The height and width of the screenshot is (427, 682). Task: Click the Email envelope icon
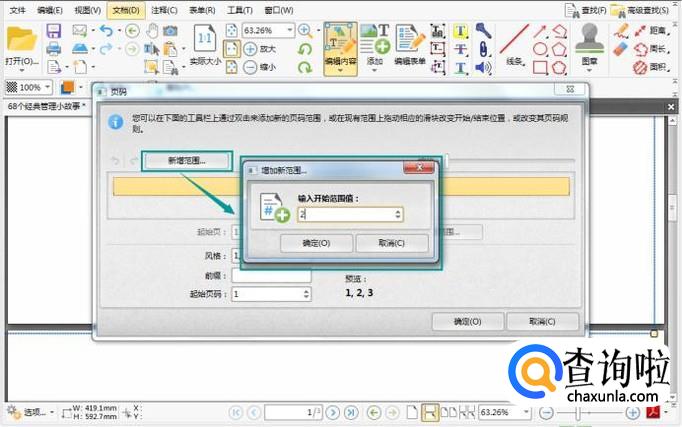79,30
